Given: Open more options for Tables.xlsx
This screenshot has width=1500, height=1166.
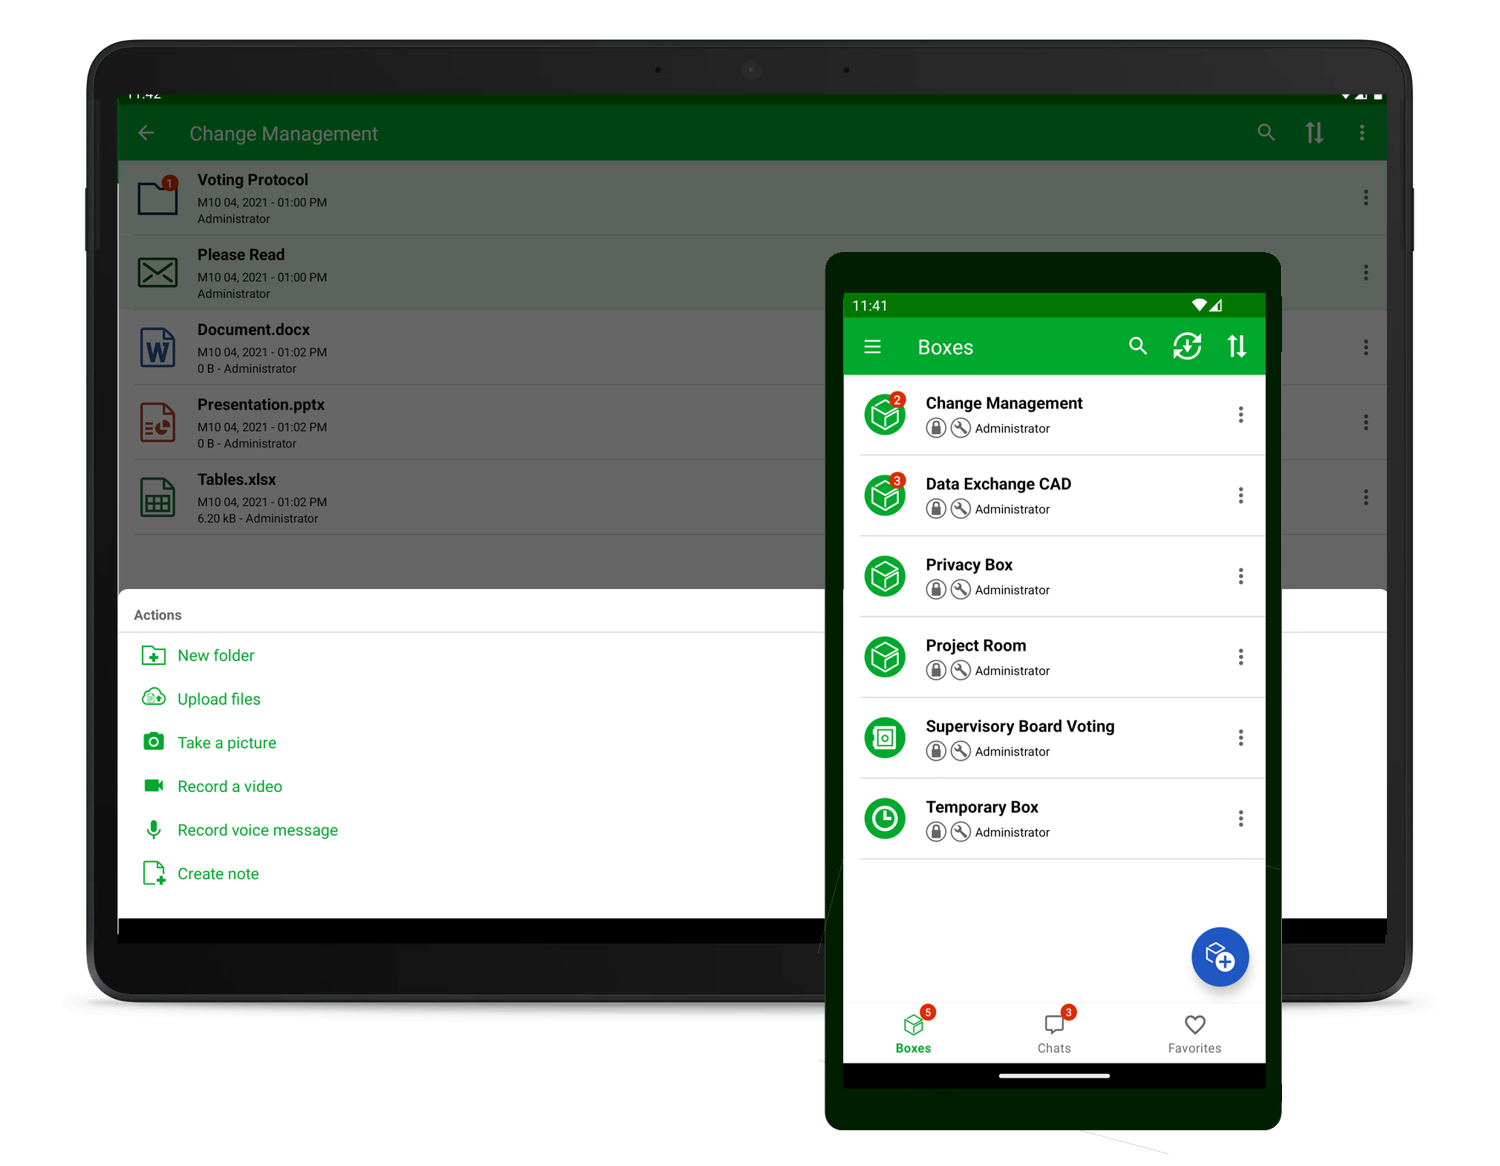Looking at the screenshot, I should [1366, 497].
